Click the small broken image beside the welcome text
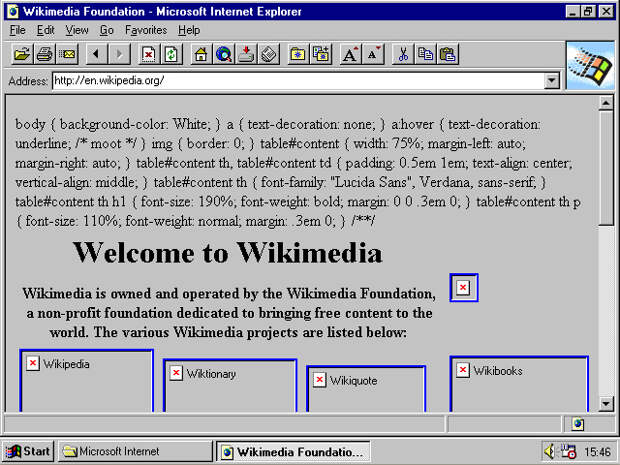Viewport: 620px width, 465px height. tap(464, 287)
